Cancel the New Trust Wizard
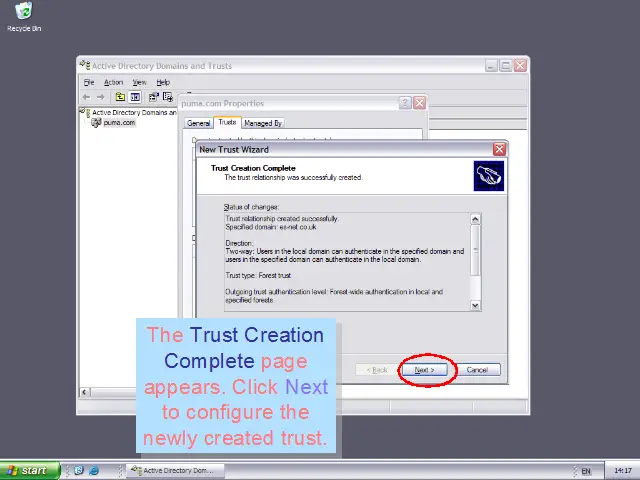Viewport: 640px width, 480px height. [477, 370]
